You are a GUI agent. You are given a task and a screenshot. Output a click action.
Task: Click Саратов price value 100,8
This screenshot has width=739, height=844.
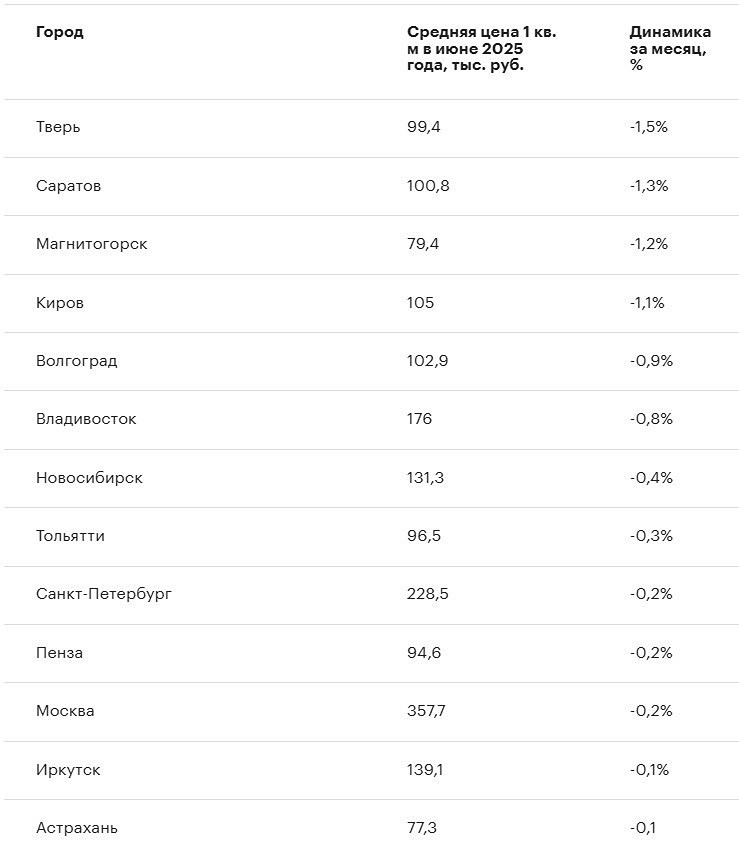click(428, 186)
